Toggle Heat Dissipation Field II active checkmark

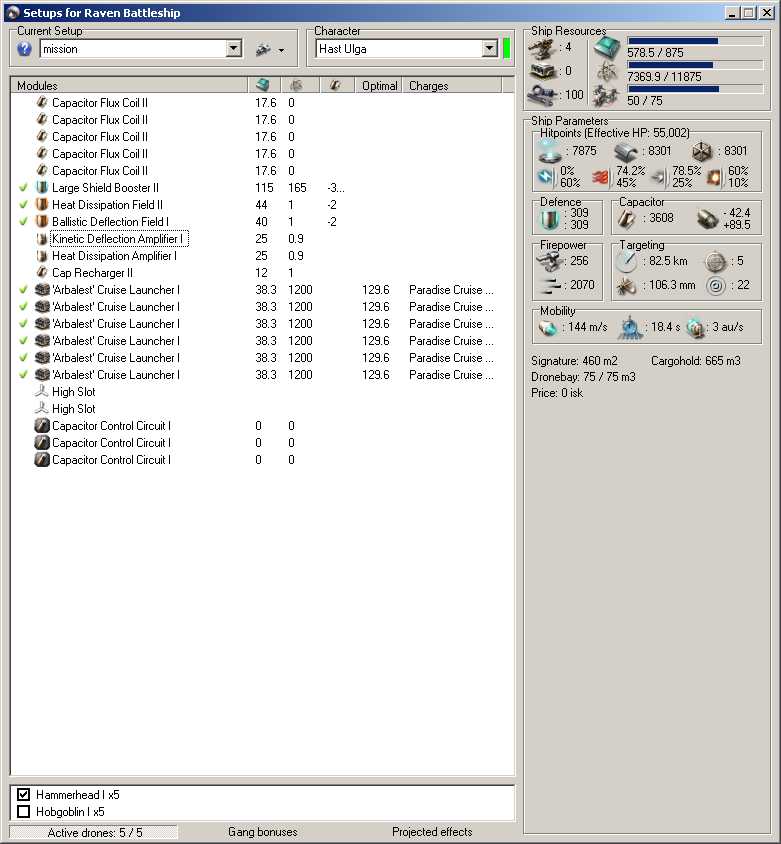point(23,205)
